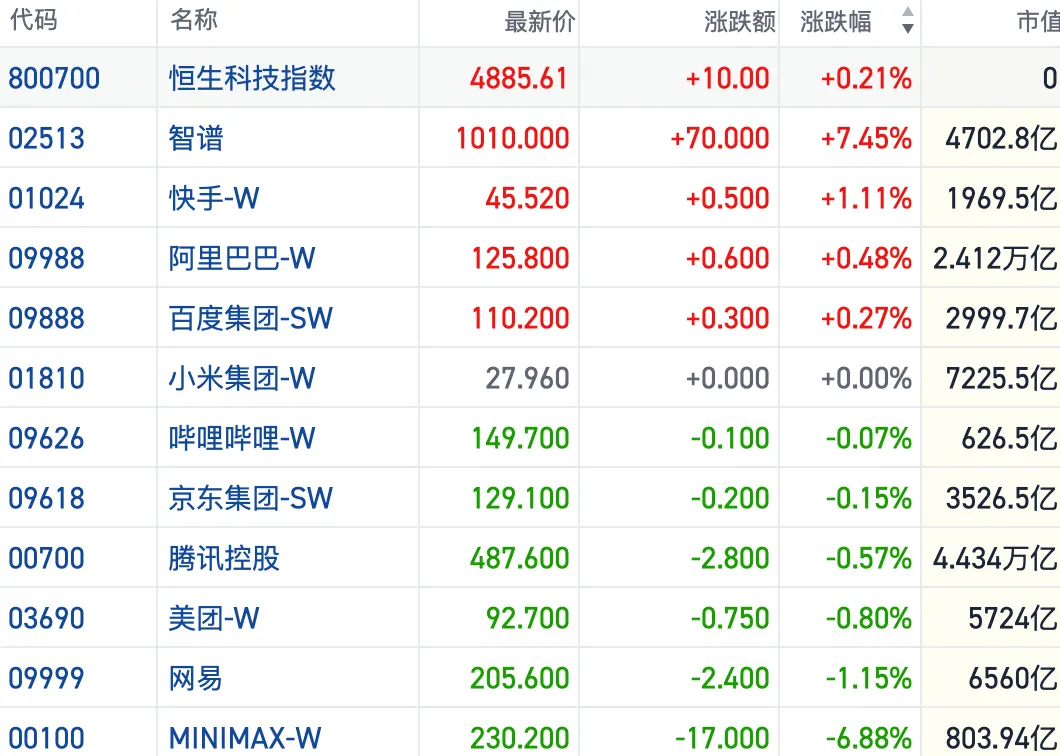Image resolution: width=1060 pixels, height=756 pixels.
Task: View 腾讯控股 stock details
Action: point(224,558)
